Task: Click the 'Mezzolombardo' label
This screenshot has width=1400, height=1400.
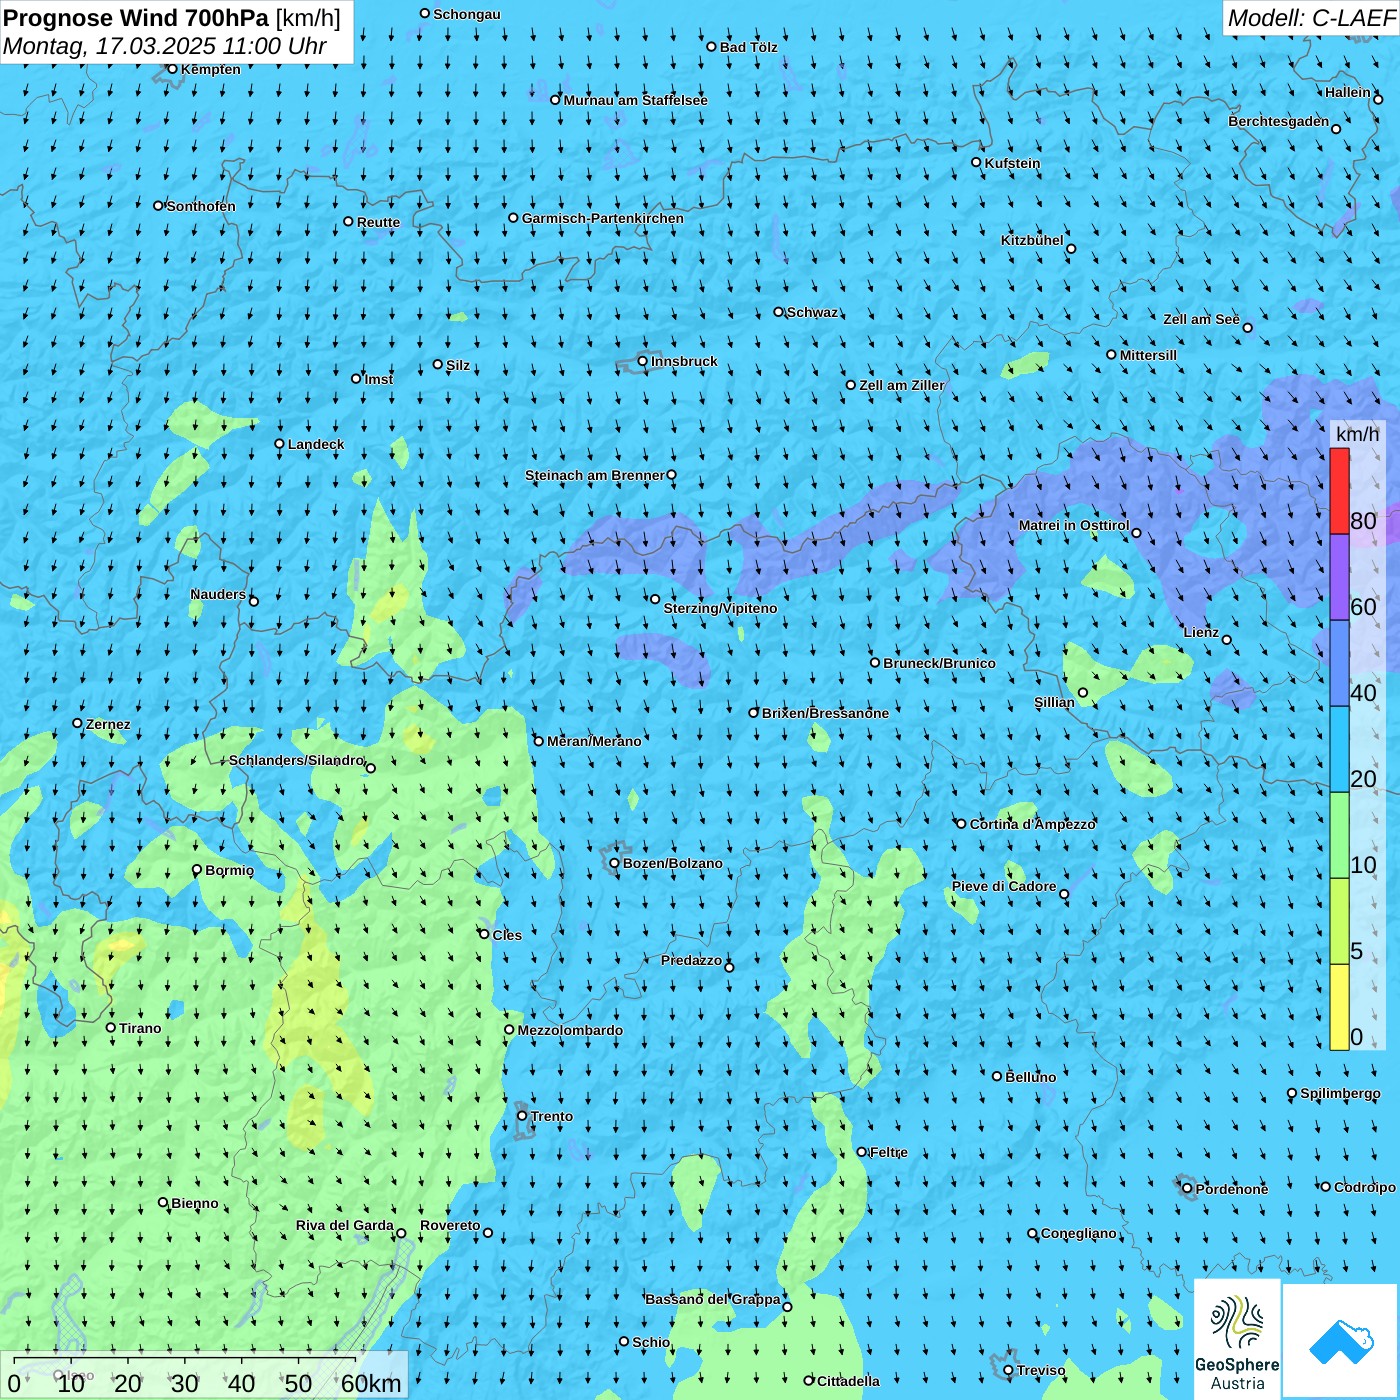Action: pos(570,1030)
